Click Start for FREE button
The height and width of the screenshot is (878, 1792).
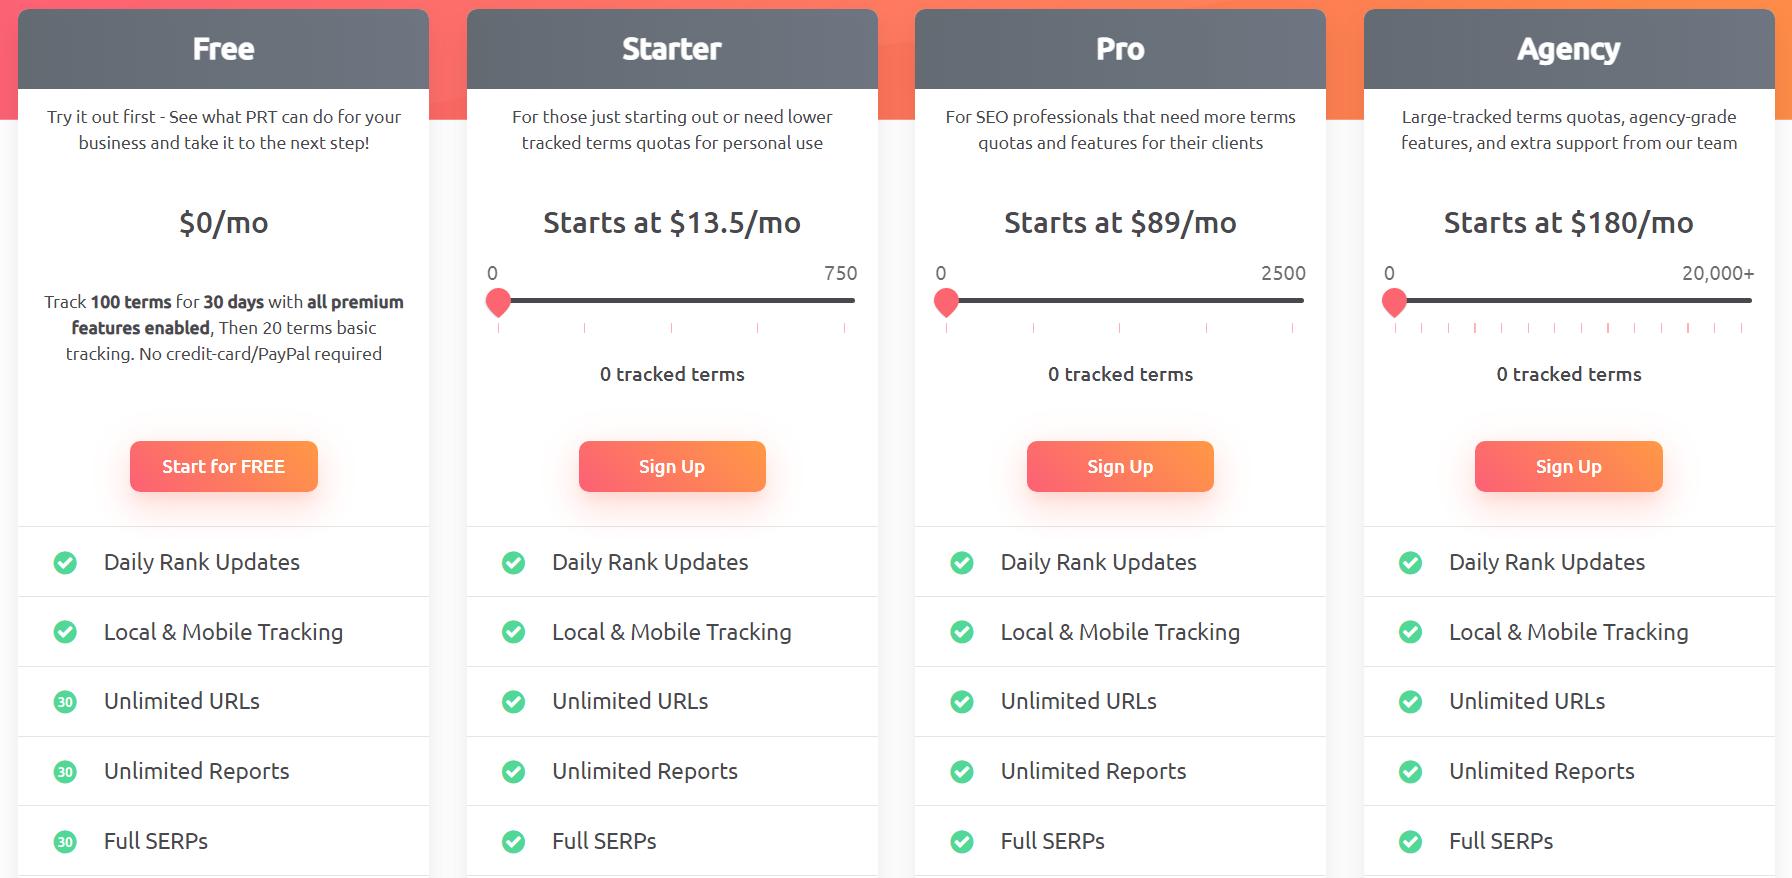tap(223, 466)
